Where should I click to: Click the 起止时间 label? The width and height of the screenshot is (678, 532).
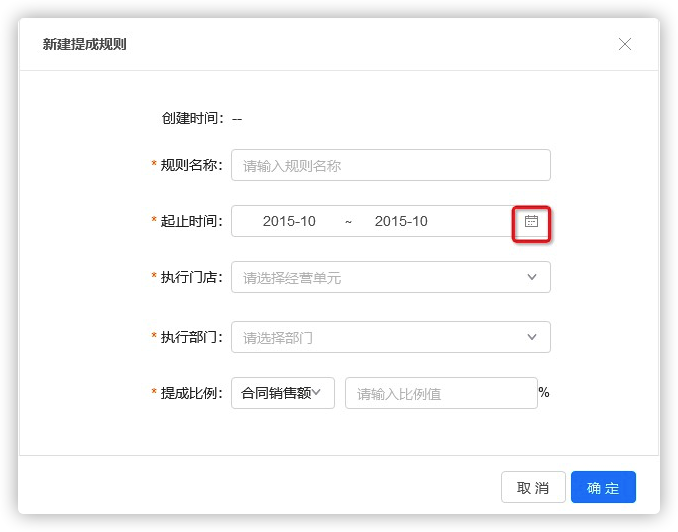pos(192,221)
